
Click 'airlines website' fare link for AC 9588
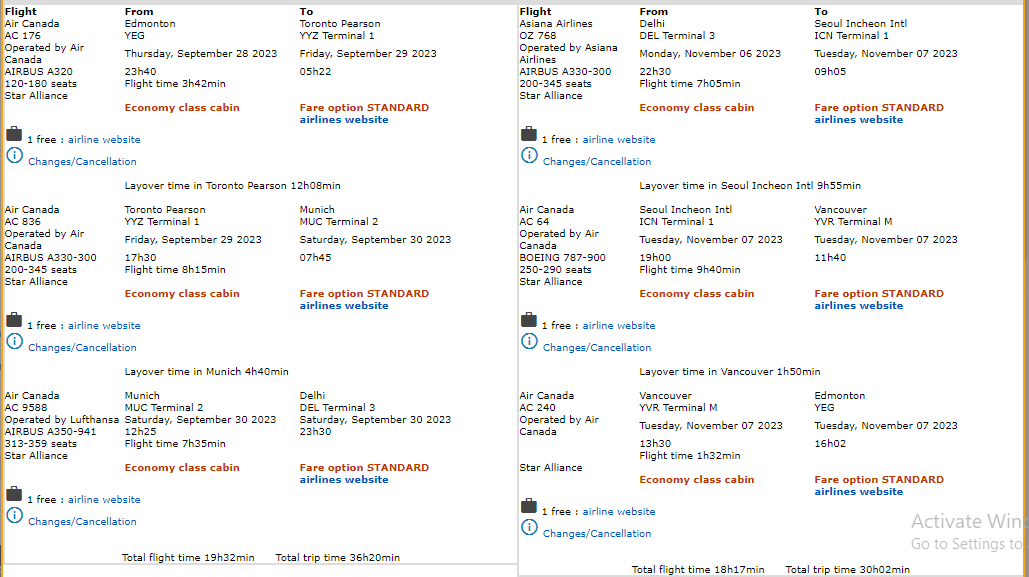click(x=344, y=480)
